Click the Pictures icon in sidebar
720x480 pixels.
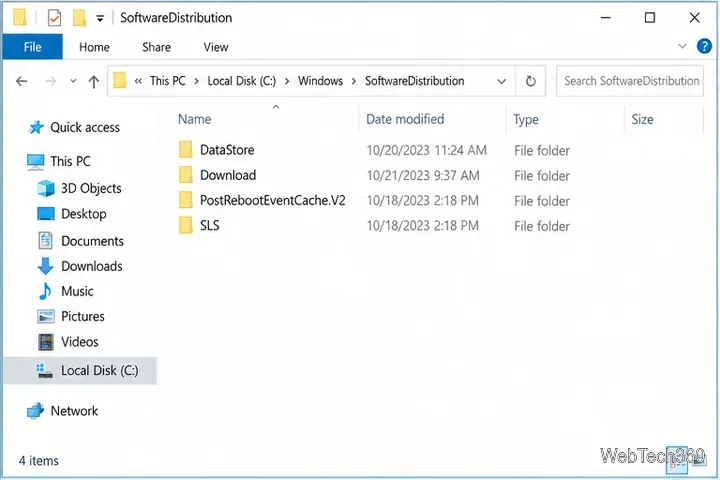pyautogui.click(x=45, y=316)
